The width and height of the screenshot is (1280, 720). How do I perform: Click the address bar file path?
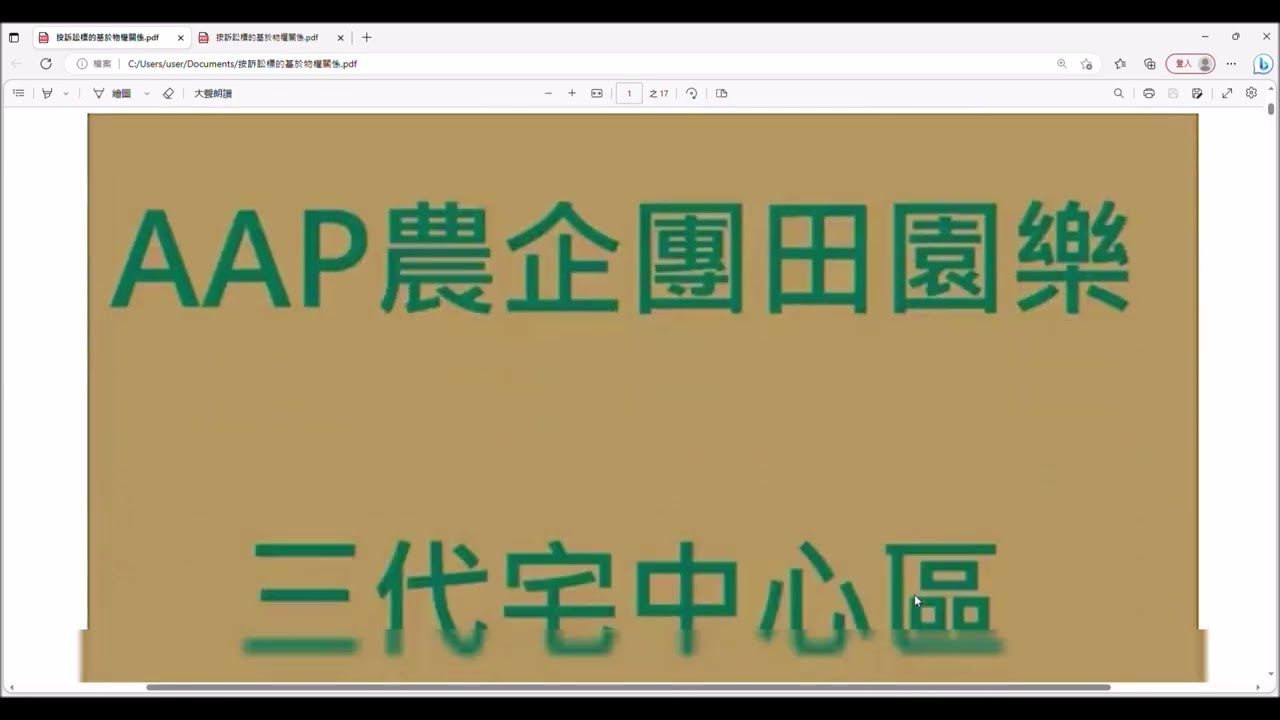(x=242, y=63)
